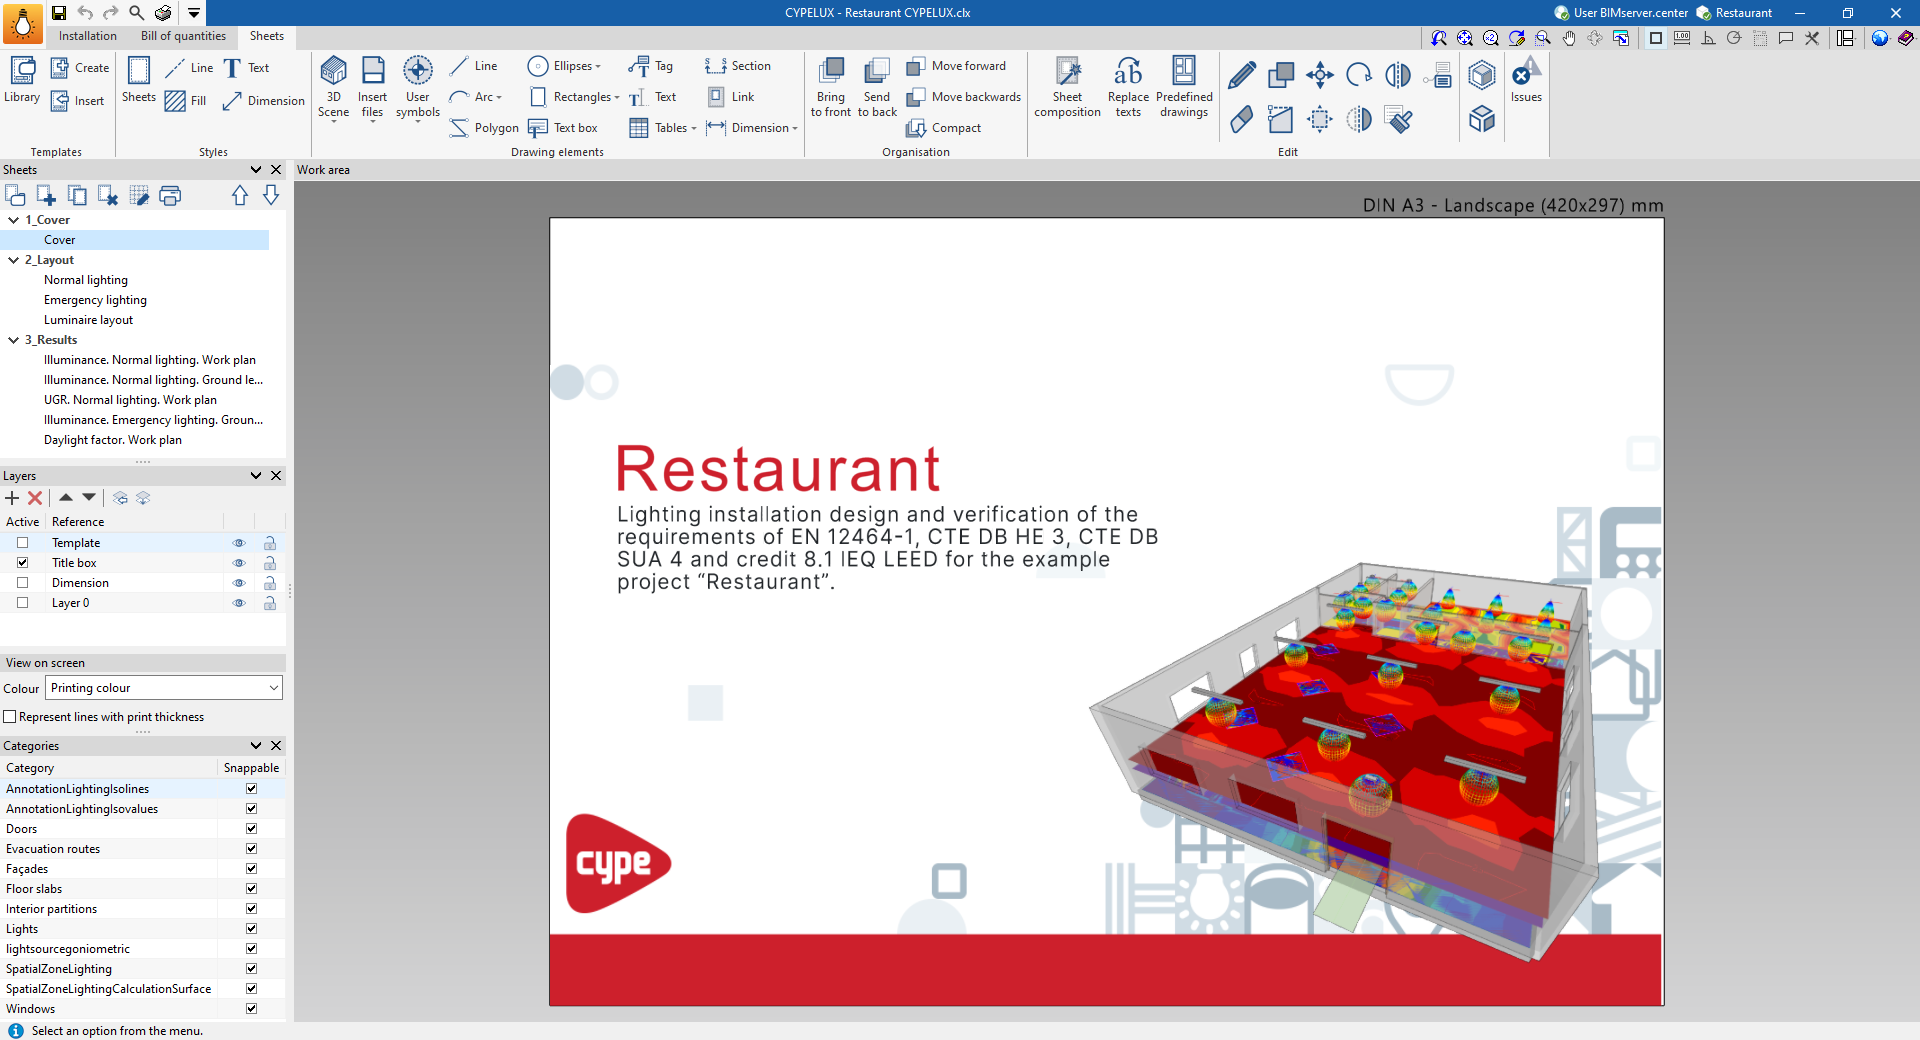Click the 3D Scene tool

click(333, 87)
